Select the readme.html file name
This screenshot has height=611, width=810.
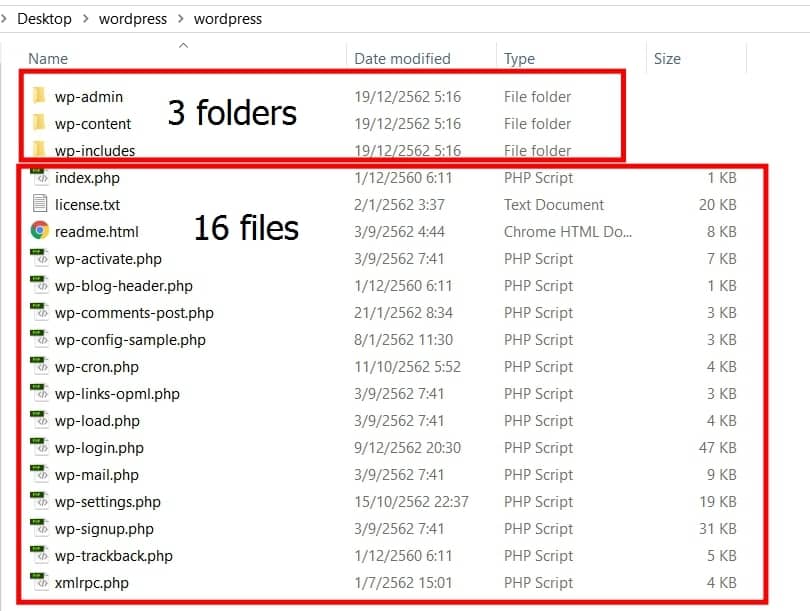pyautogui.click(x=97, y=231)
